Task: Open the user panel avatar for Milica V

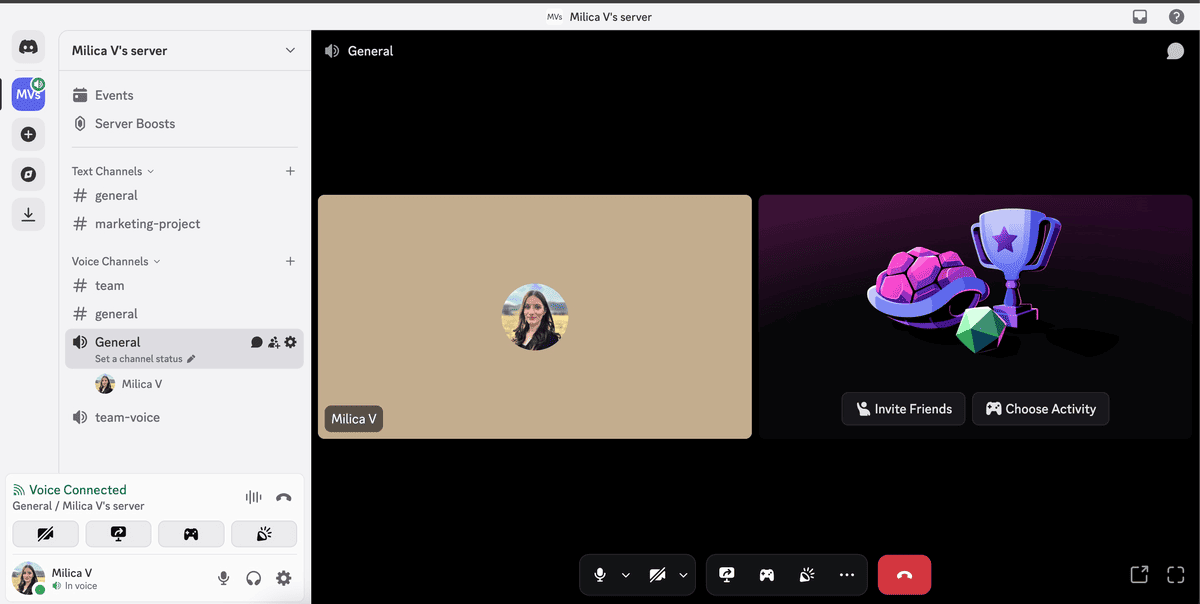Action: pos(28,578)
